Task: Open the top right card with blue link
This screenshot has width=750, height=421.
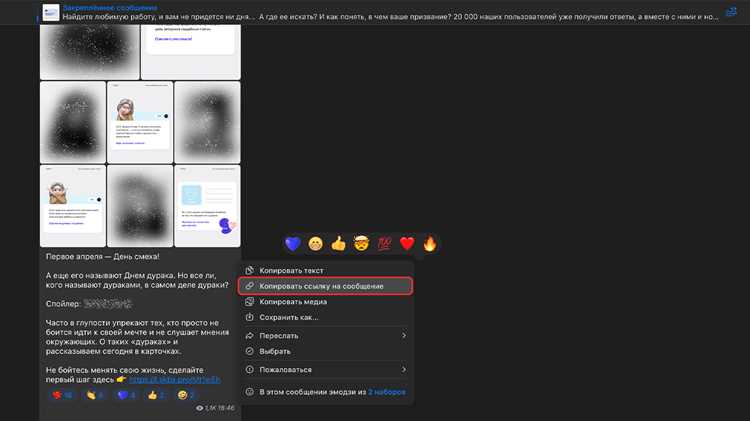Action: [x=191, y=52]
